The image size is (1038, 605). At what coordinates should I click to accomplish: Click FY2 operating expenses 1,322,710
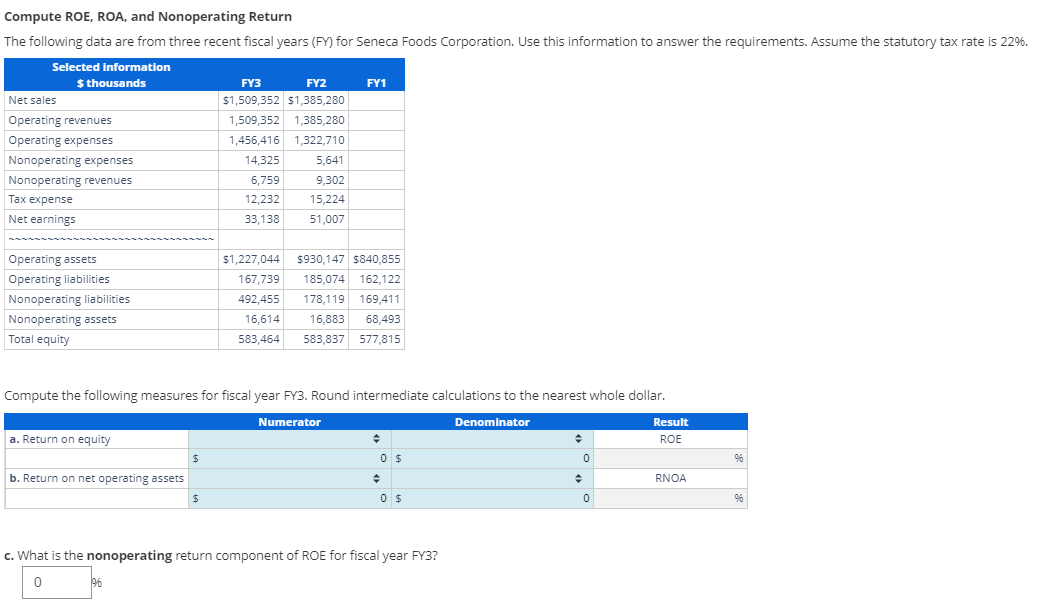[319, 140]
